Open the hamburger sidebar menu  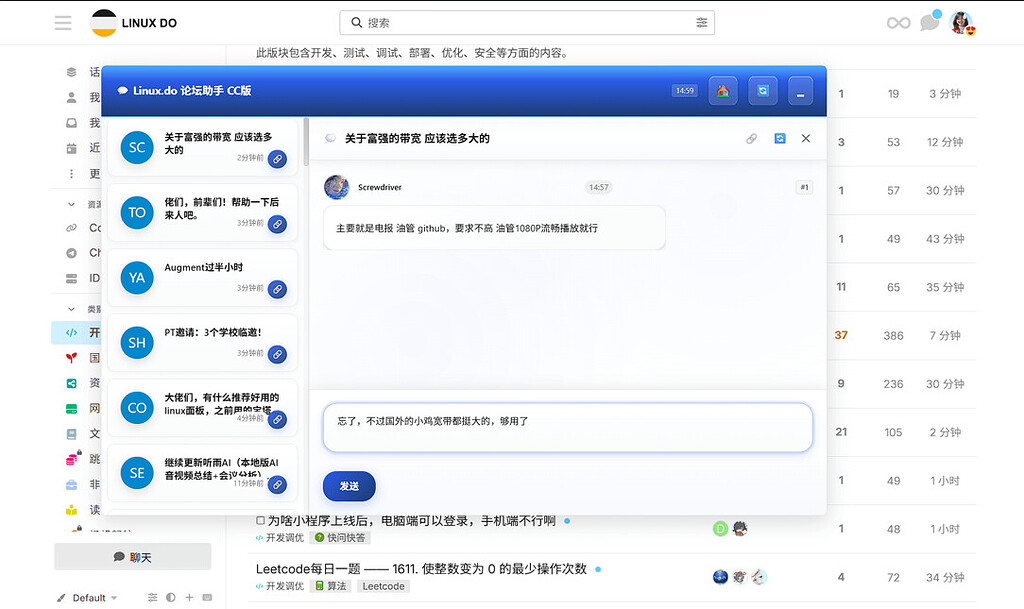[63, 23]
